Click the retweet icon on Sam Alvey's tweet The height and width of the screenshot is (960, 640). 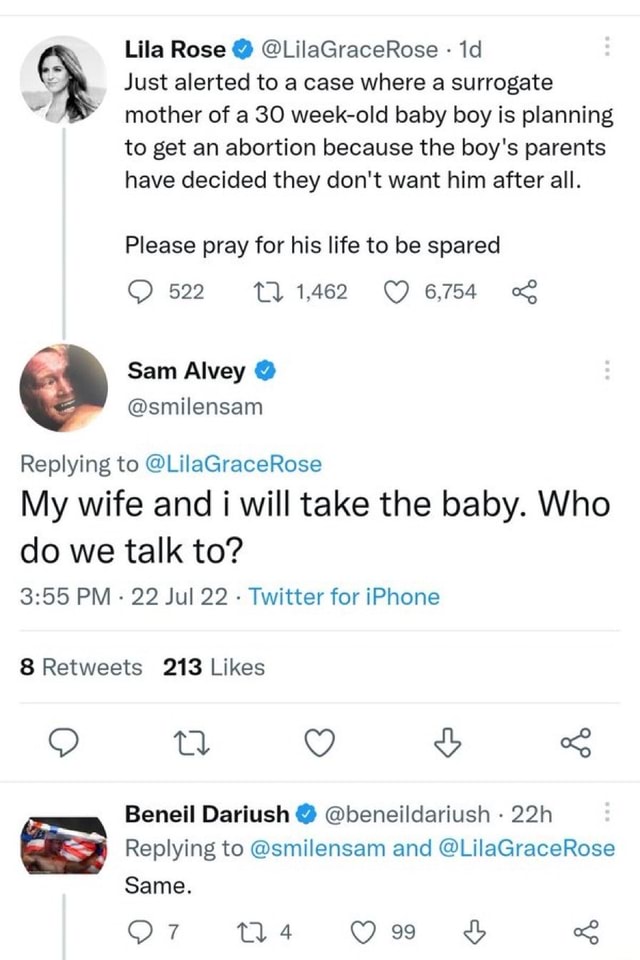click(x=192, y=742)
